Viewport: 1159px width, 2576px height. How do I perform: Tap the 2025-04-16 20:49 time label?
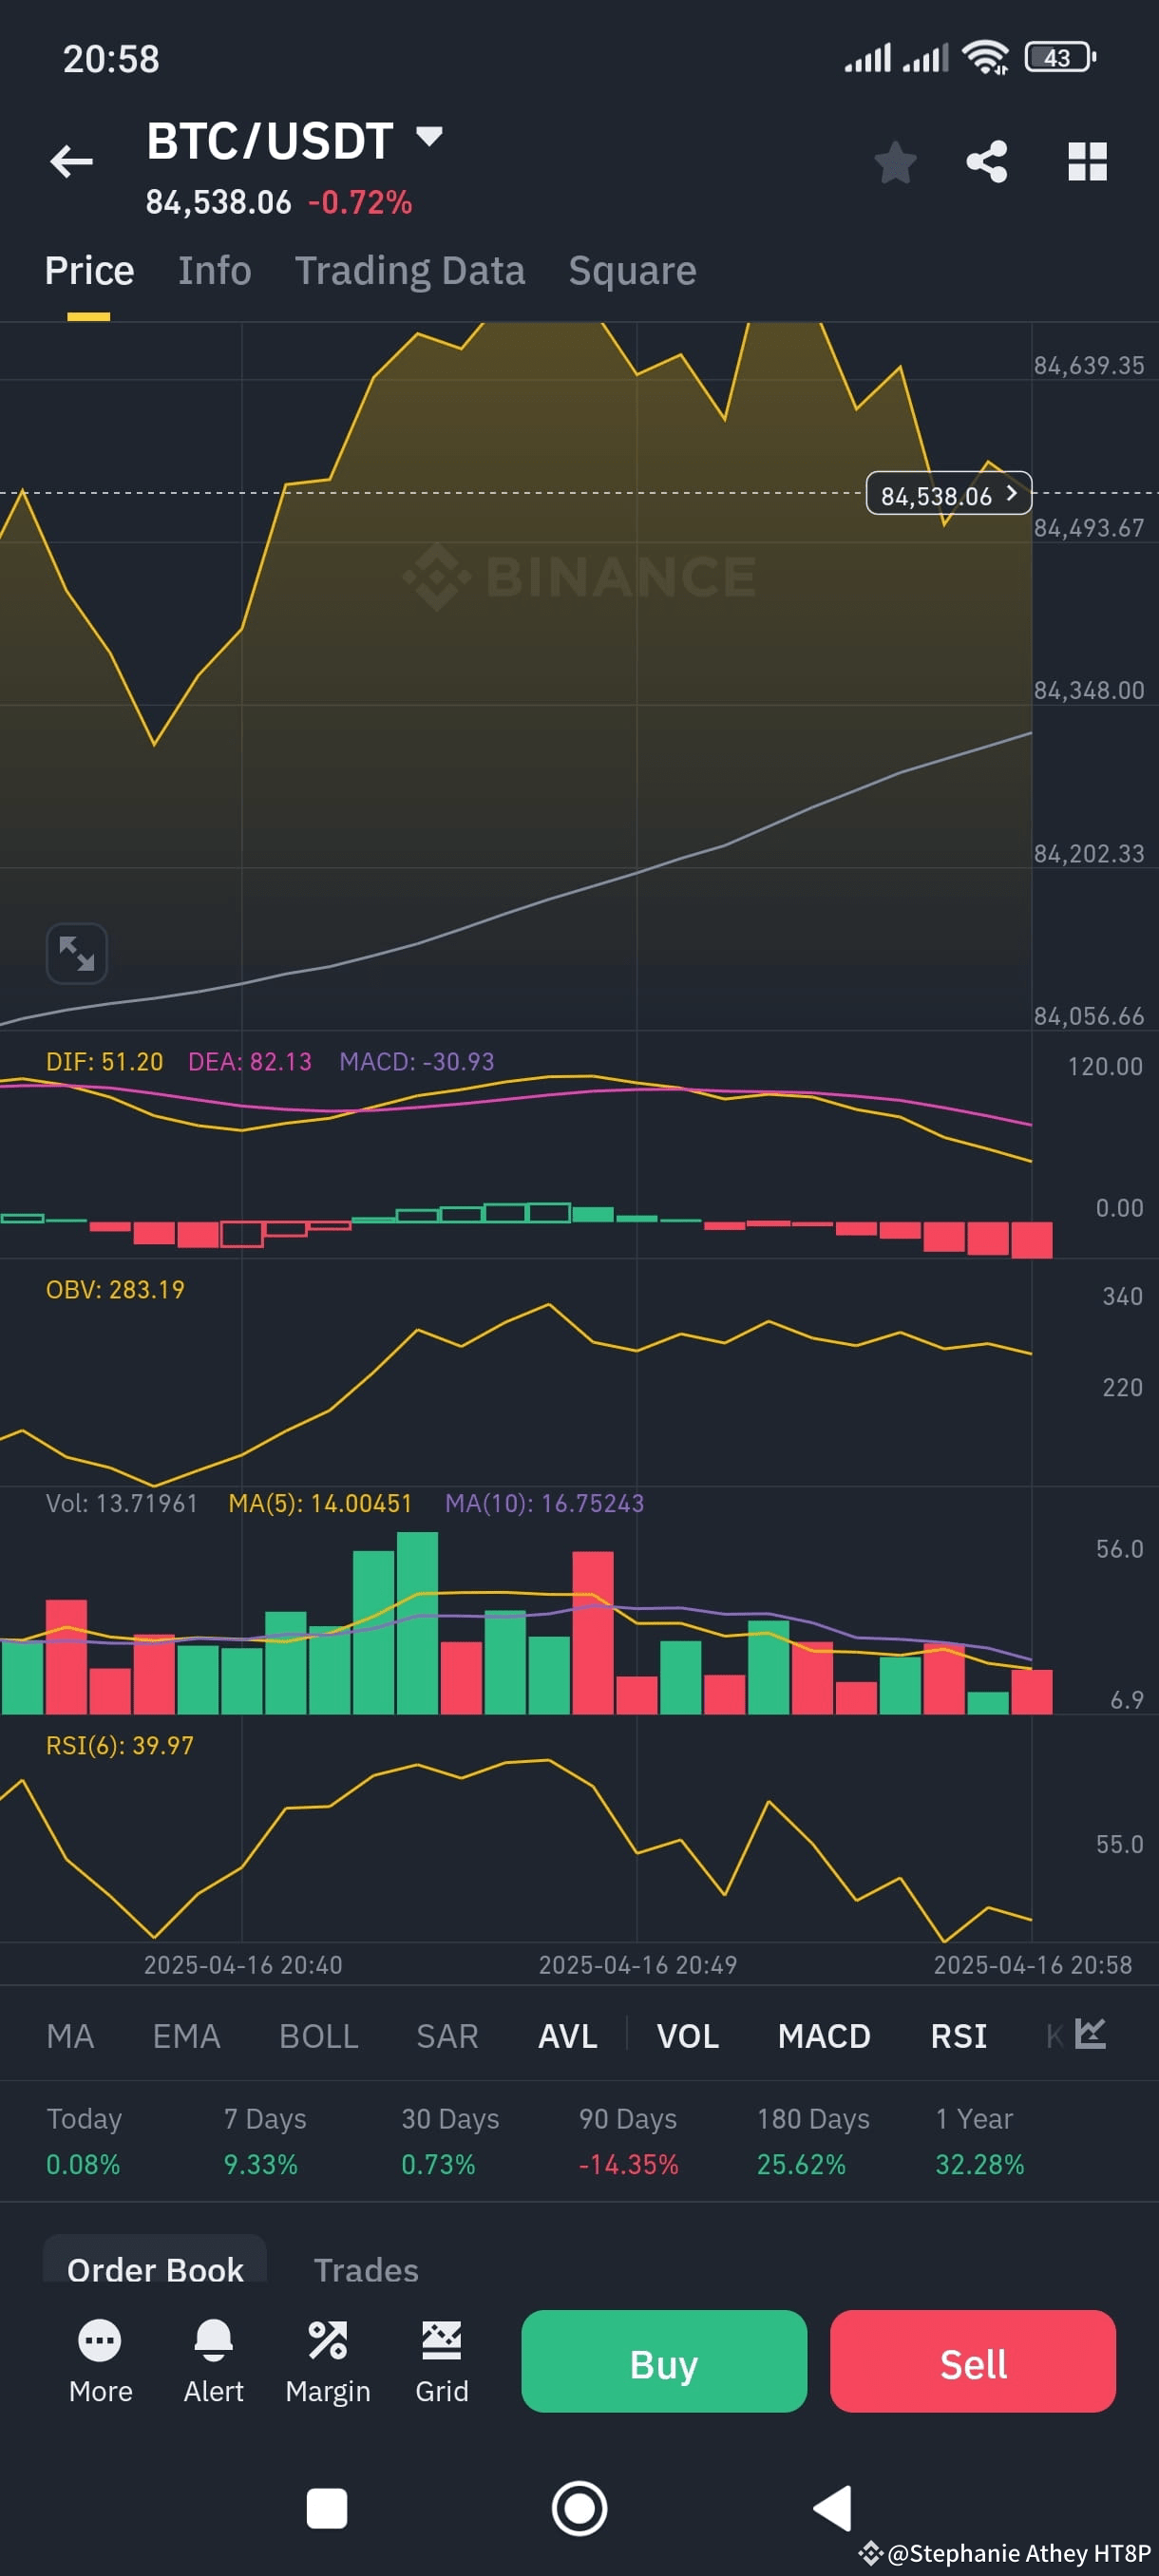[x=638, y=1965]
